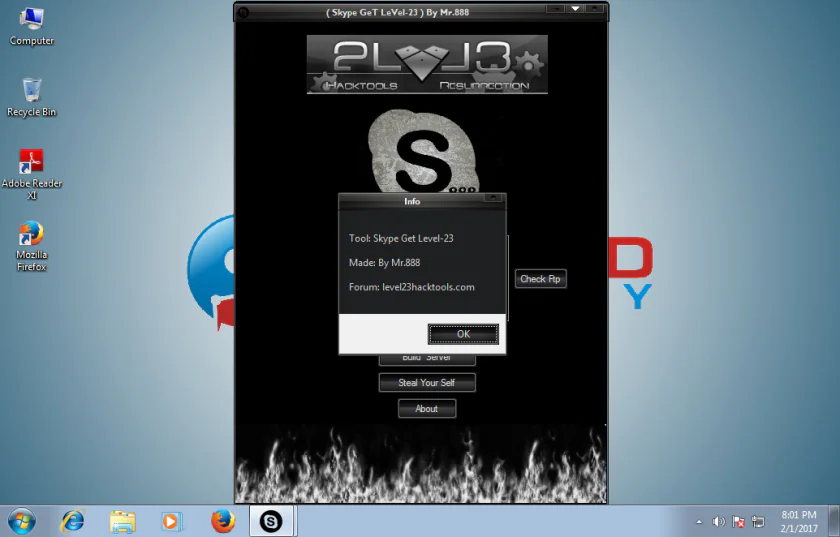Click the Check Ftp button
840x537 pixels.
point(541,279)
